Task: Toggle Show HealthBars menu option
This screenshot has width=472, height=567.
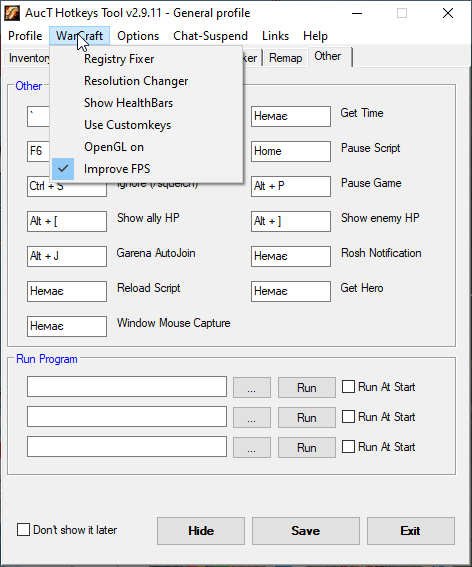Action: 146,103
